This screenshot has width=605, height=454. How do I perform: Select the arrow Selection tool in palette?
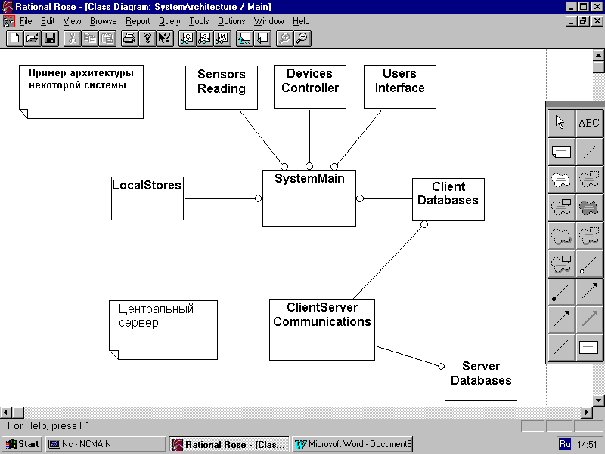click(561, 122)
